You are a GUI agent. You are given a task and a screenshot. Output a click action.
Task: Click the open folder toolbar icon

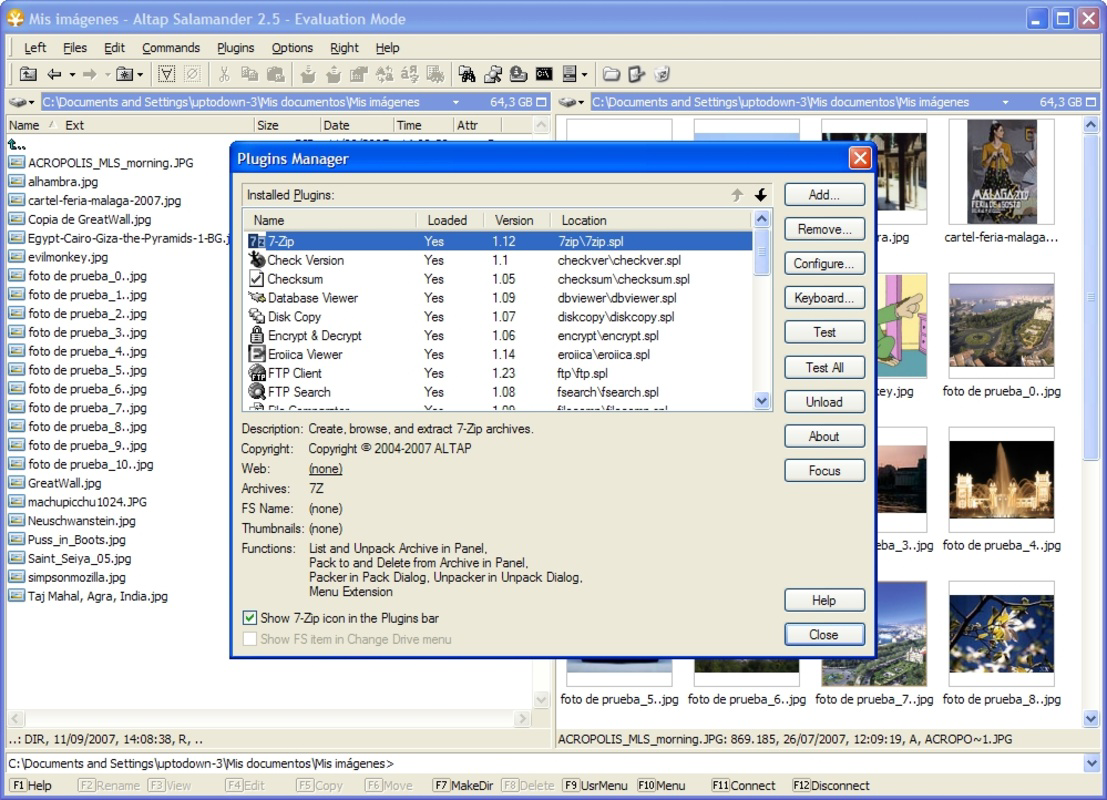coord(611,74)
